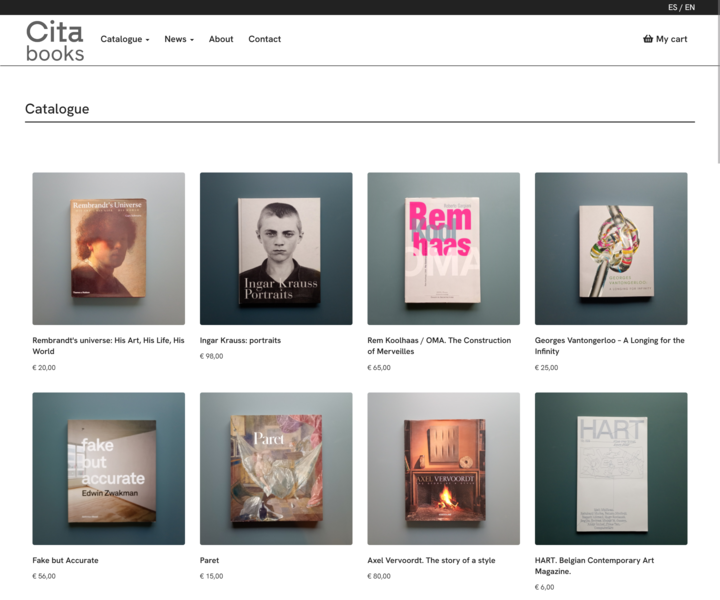This screenshot has width=720, height=600.
Task: Click the Fake but Accurate title
Action: click(65, 560)
